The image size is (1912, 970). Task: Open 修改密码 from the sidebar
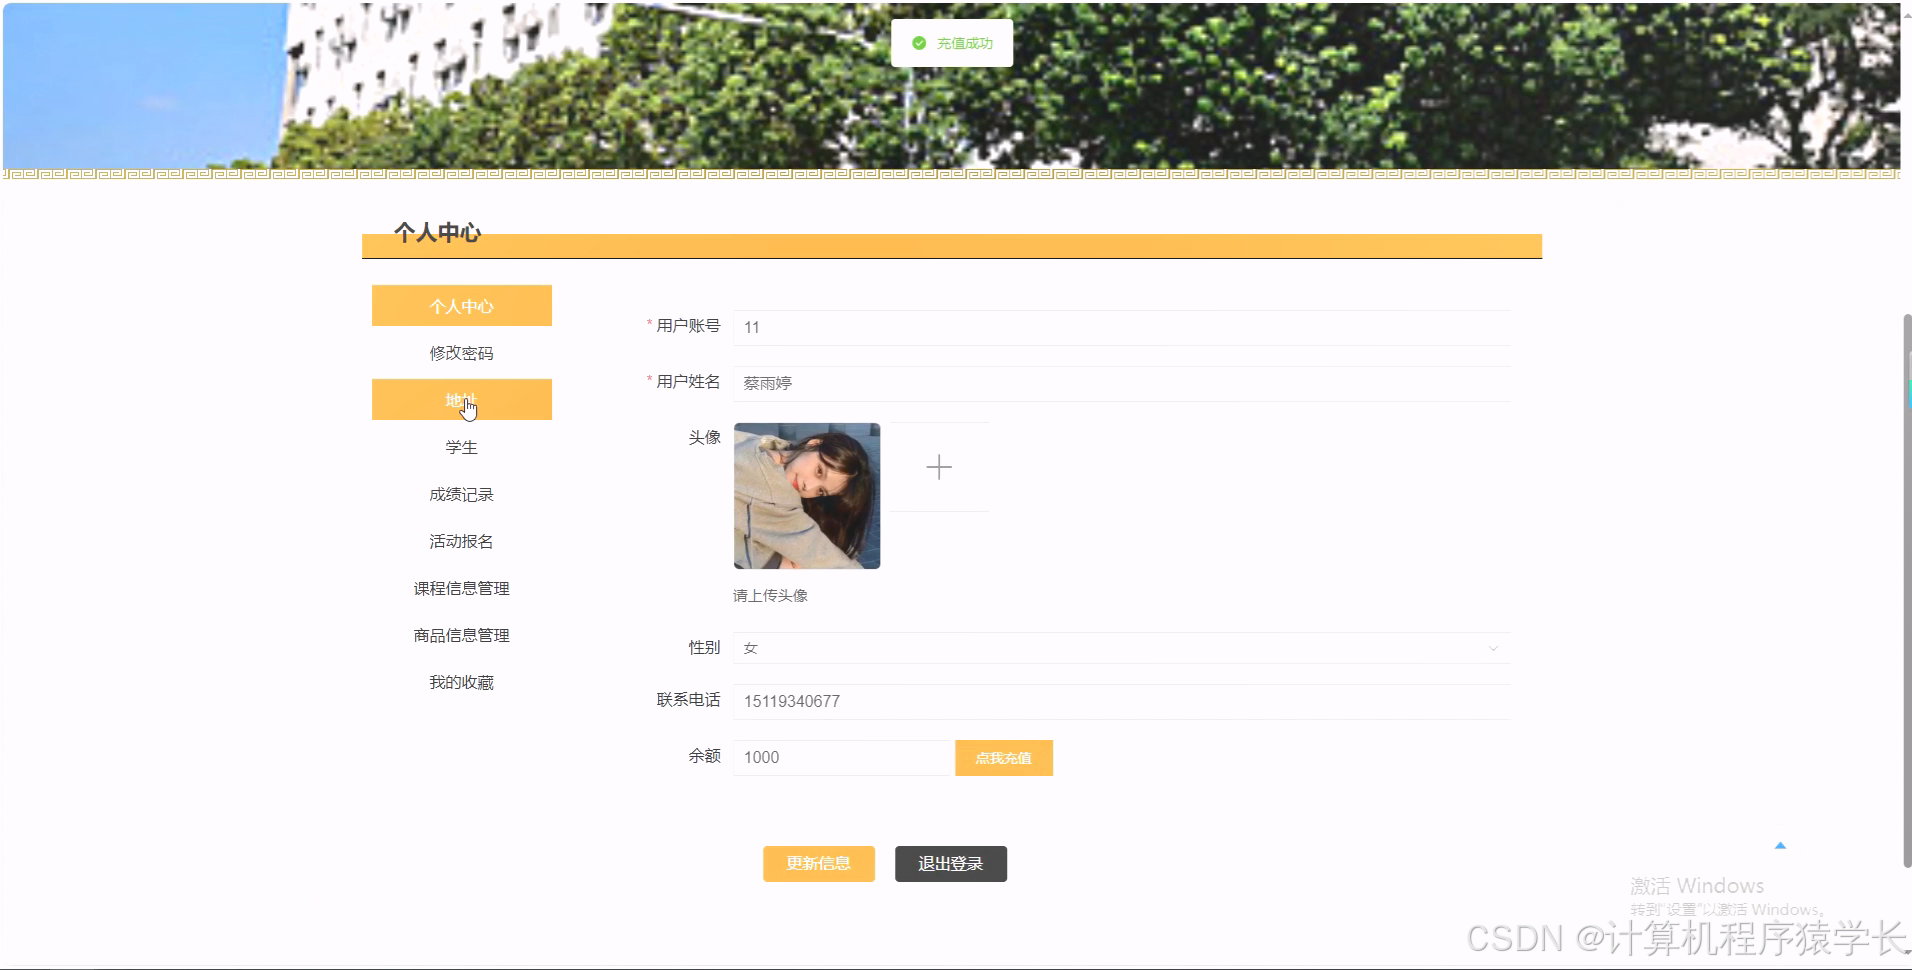tap(461, 352)
